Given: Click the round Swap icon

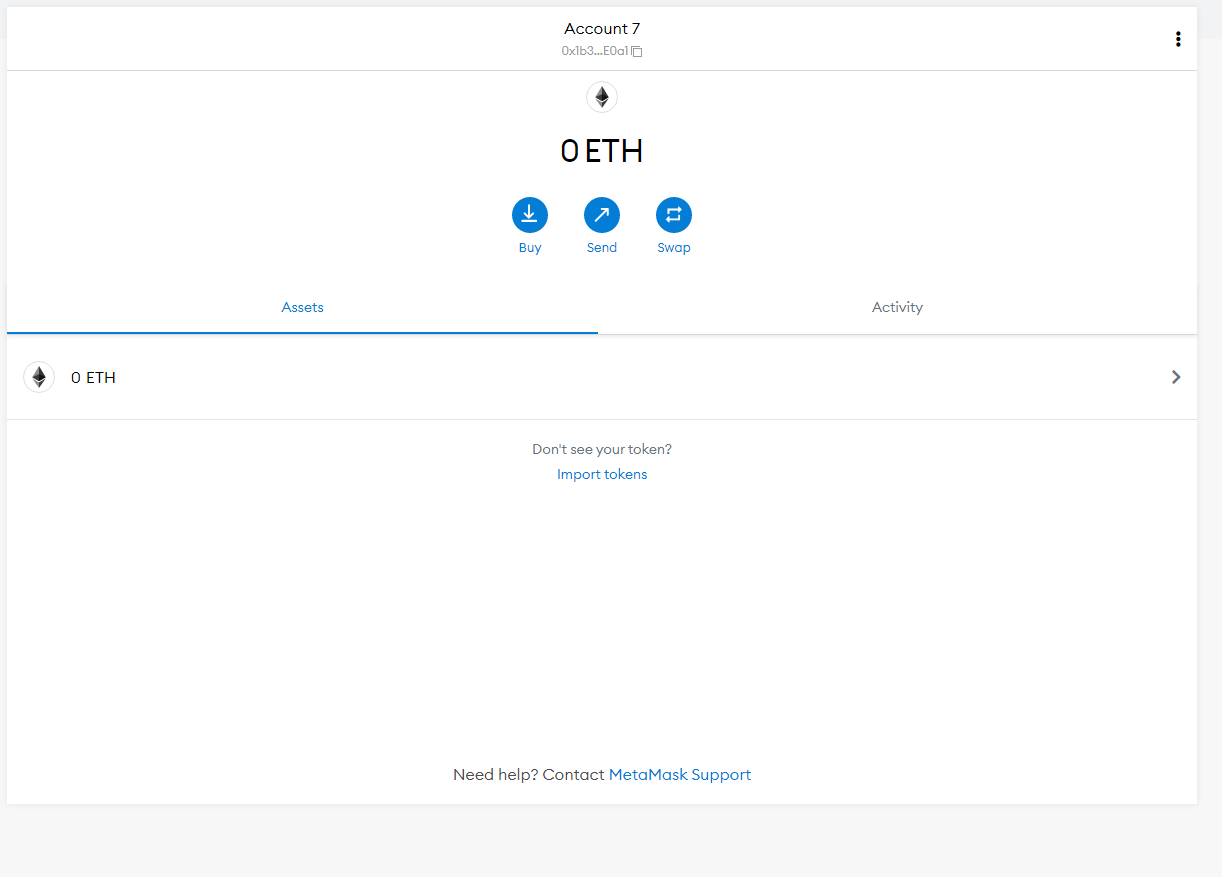Looking at the screenshot, I should click(x=674, y=215).
